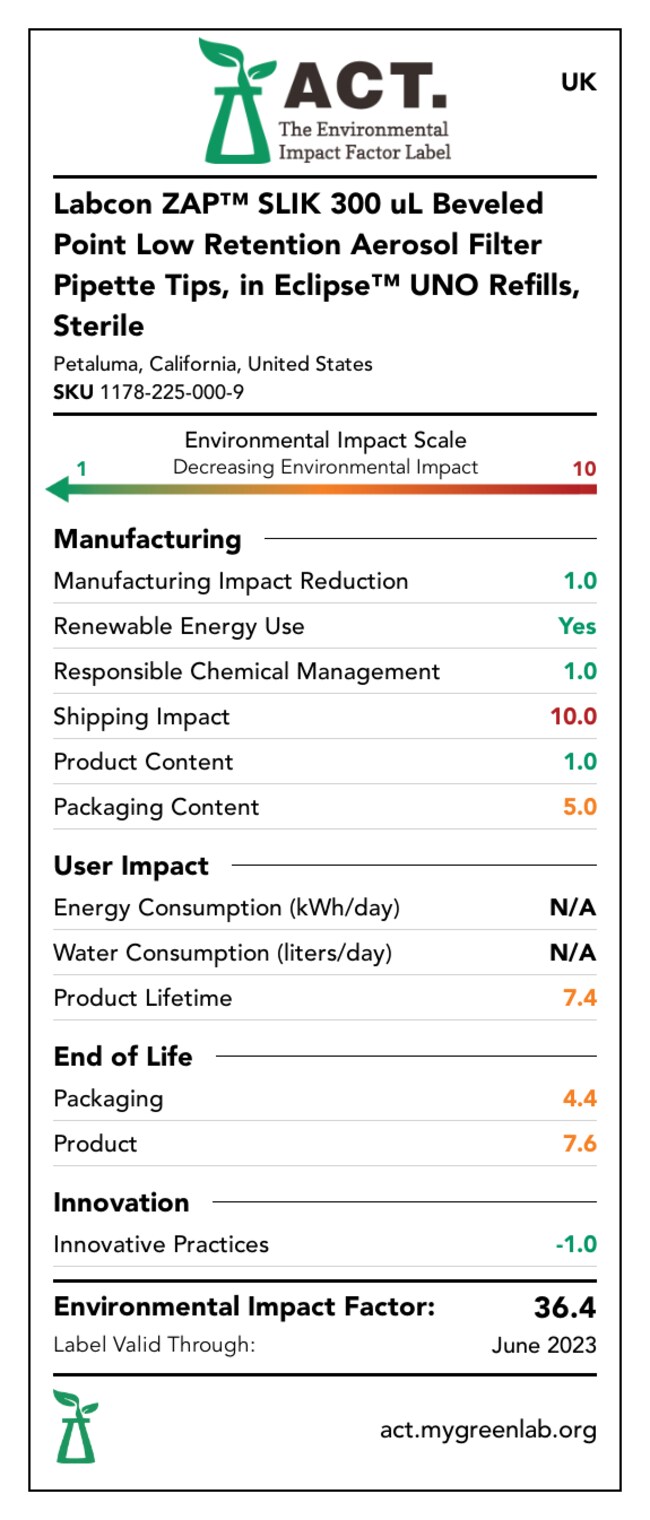This screenshot has height=1520, width=650.
Task: Click the green arrowhead on impact scale
Action: 60,489
